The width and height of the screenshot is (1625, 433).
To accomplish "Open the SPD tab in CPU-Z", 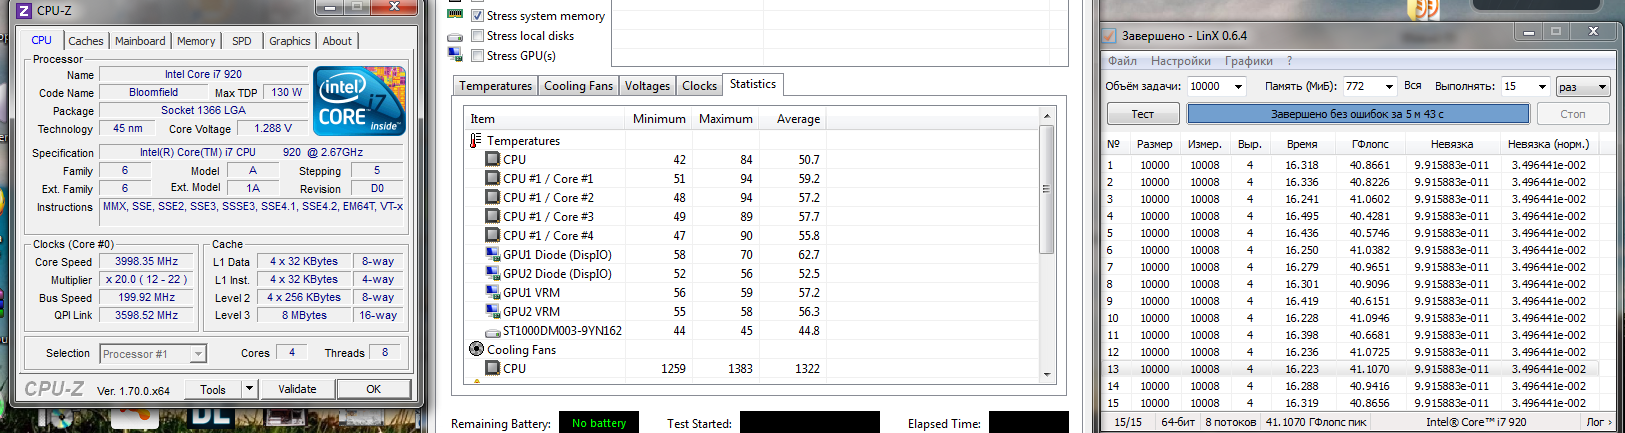I will point(242,41).
